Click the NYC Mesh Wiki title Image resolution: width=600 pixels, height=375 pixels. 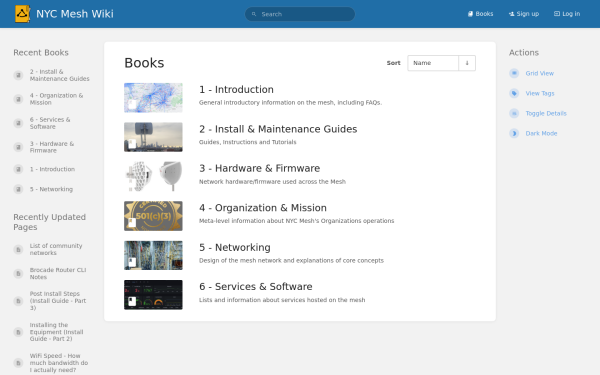tap(75, 14)
